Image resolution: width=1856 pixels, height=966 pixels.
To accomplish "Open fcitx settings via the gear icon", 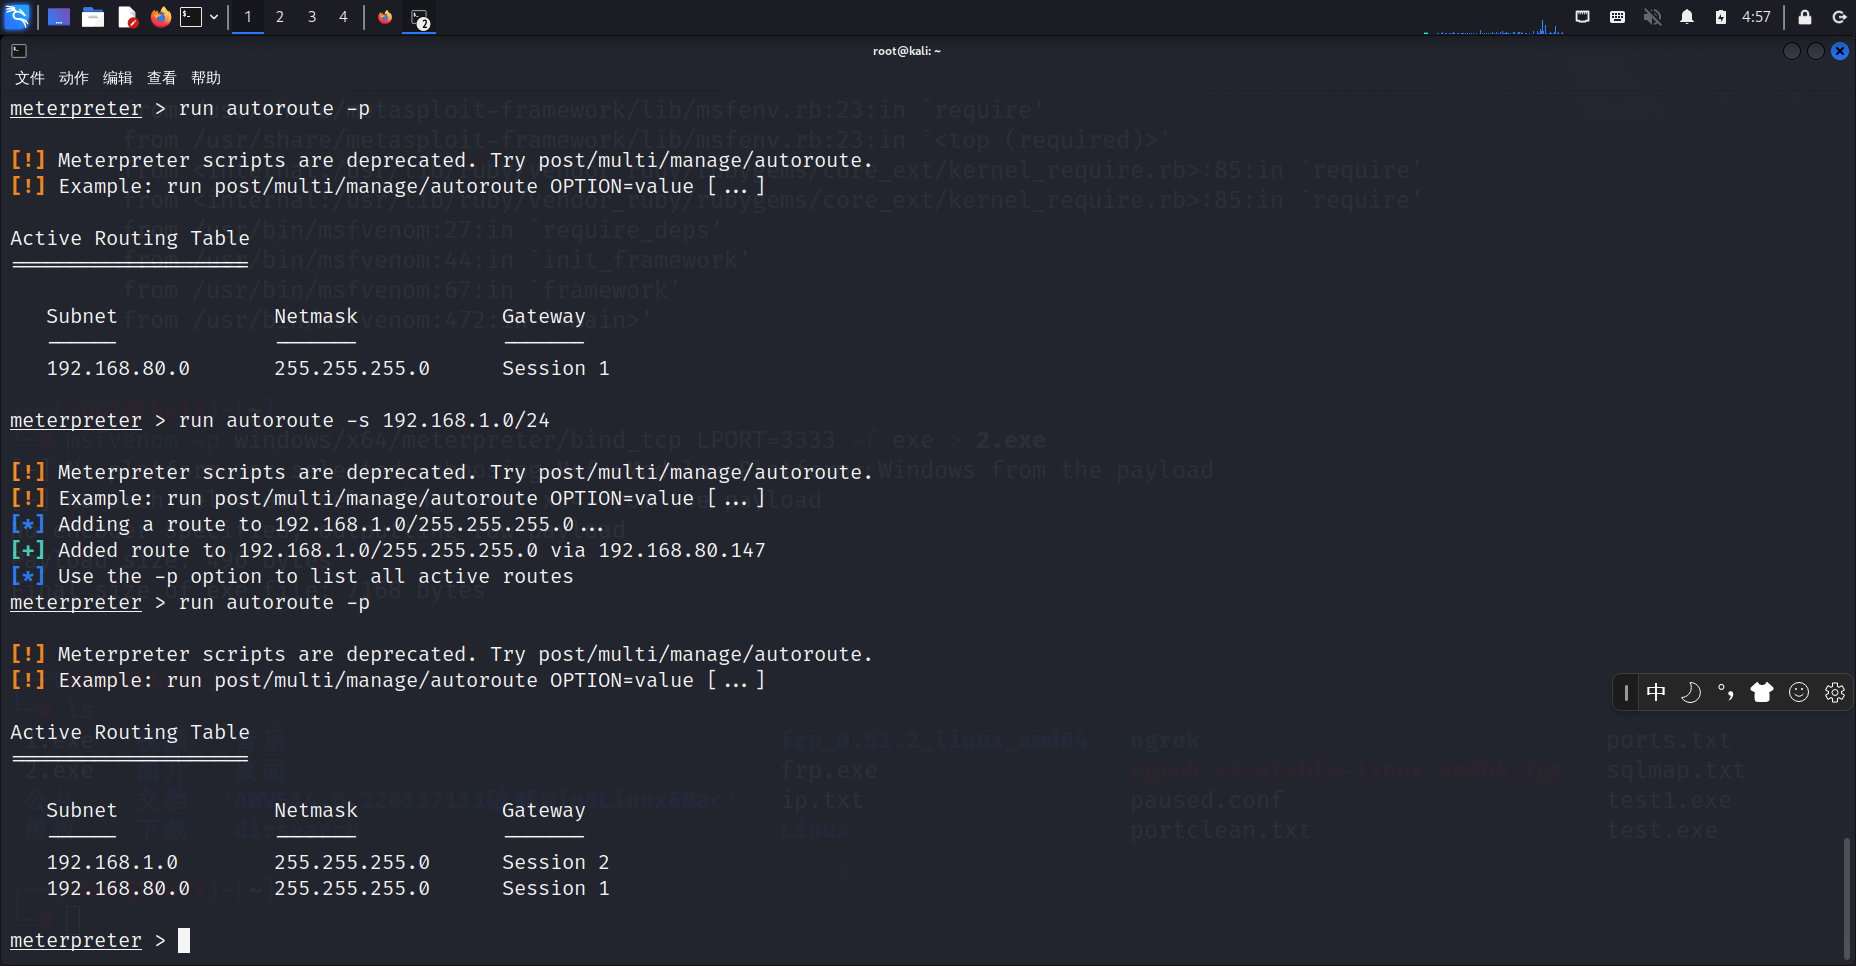I will click(1835, 692).
